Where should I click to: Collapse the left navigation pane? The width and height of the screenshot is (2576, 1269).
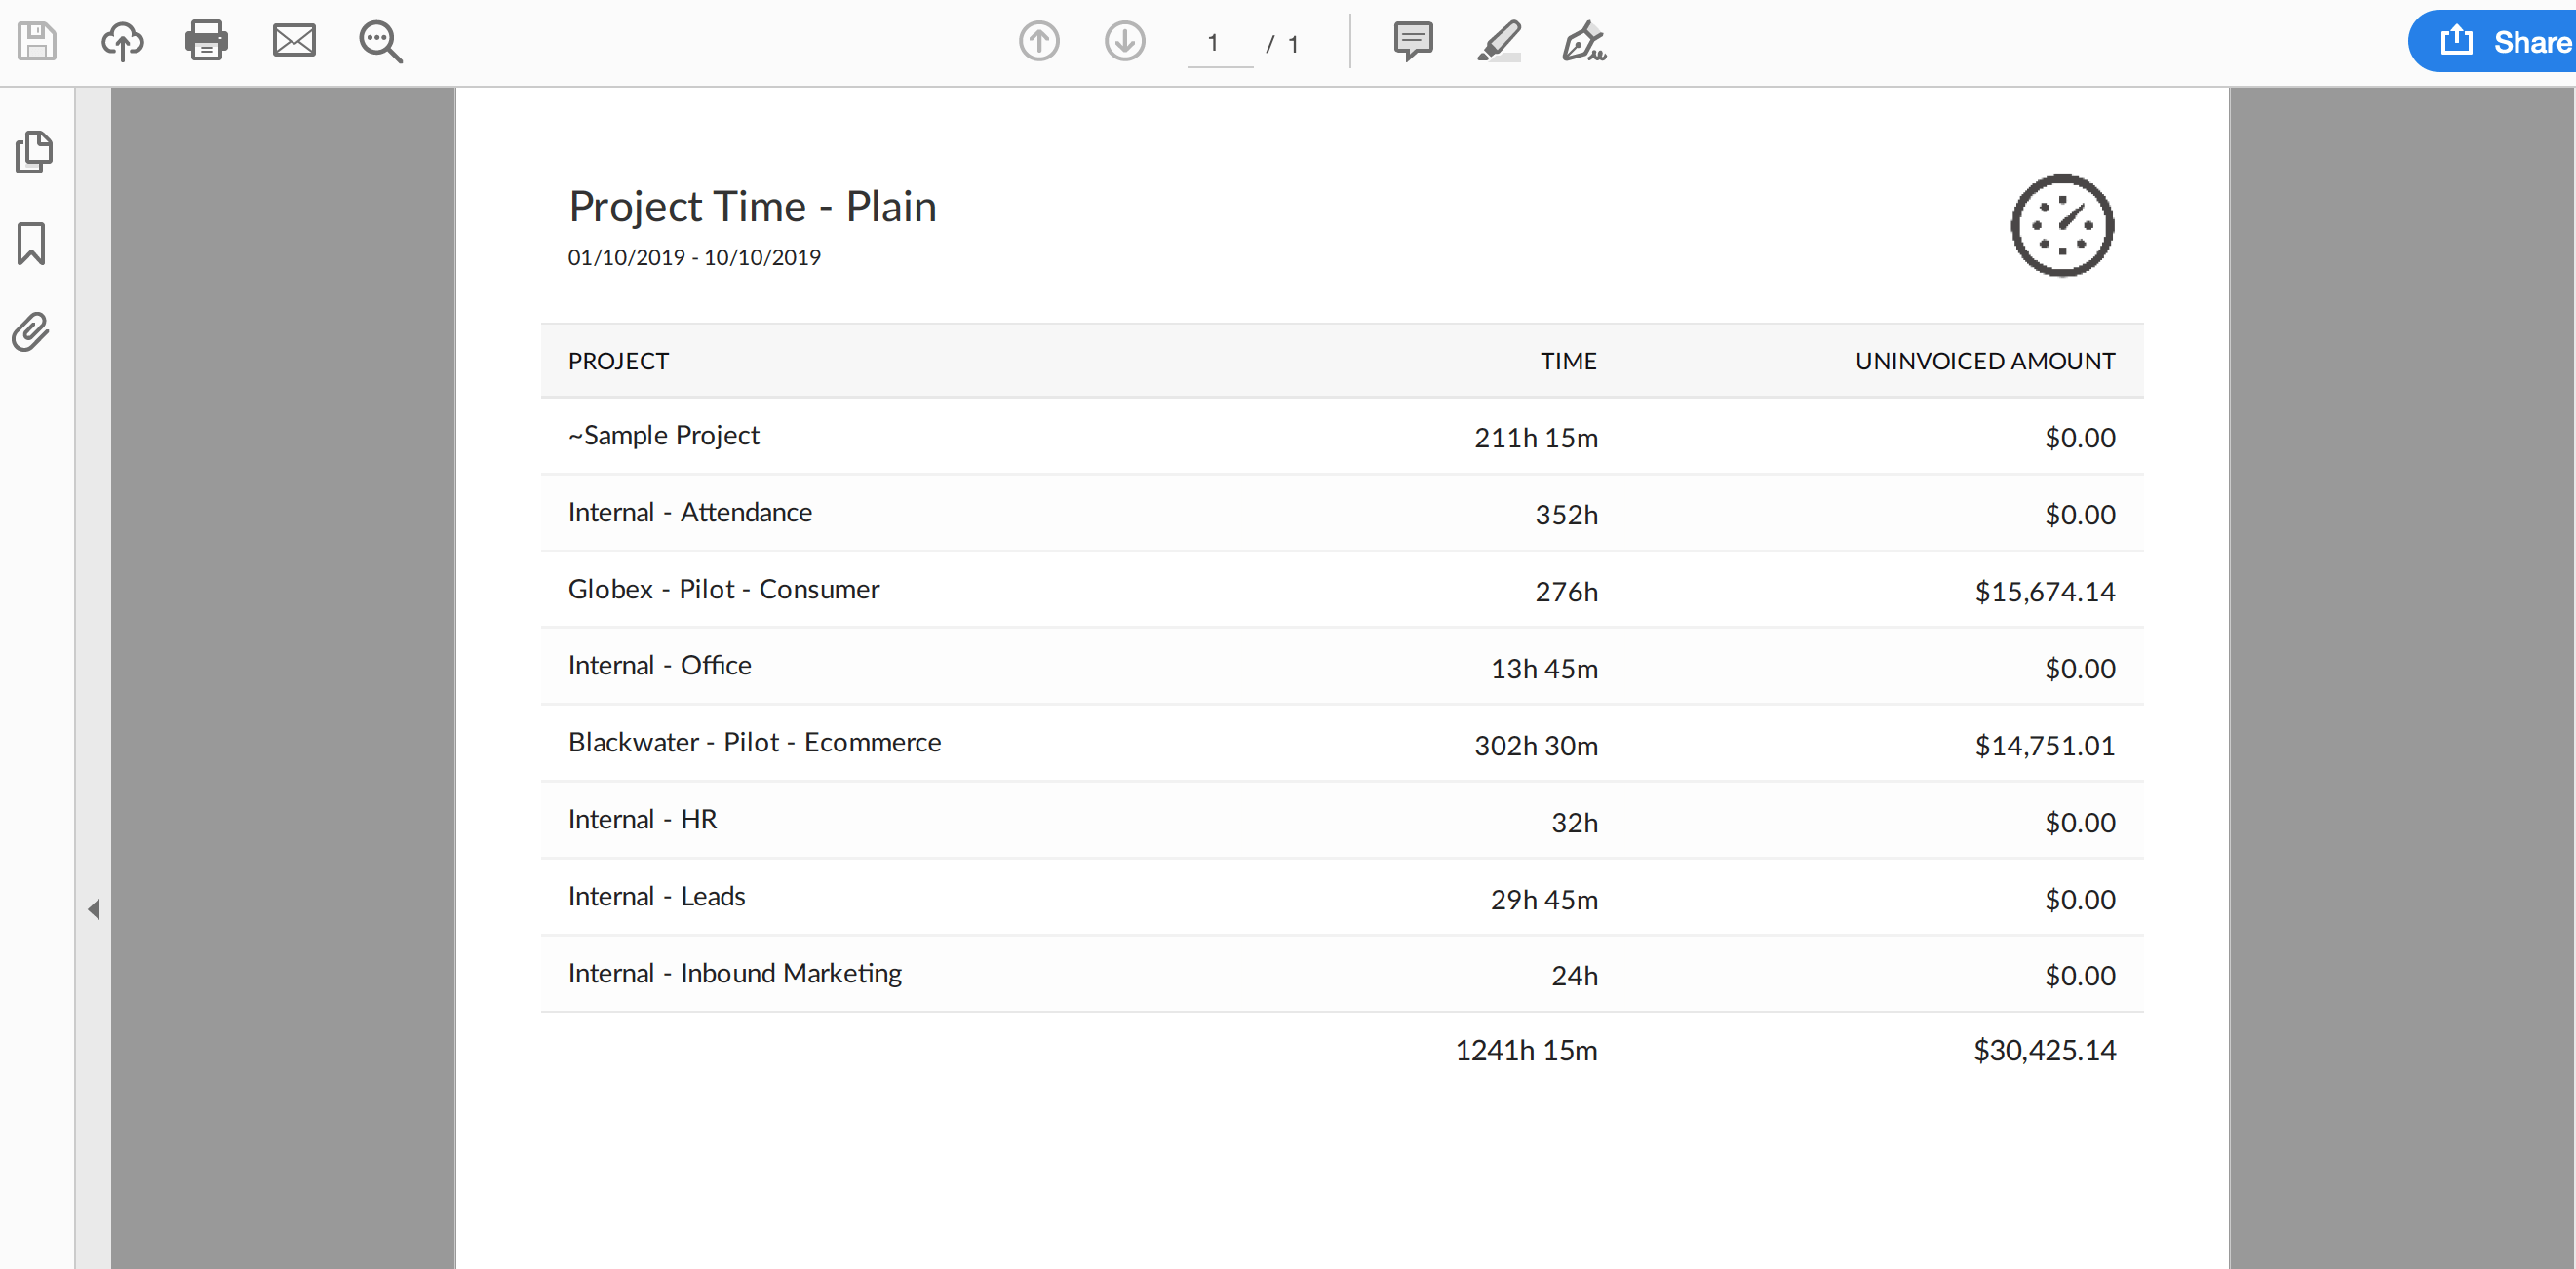[94, 909]
